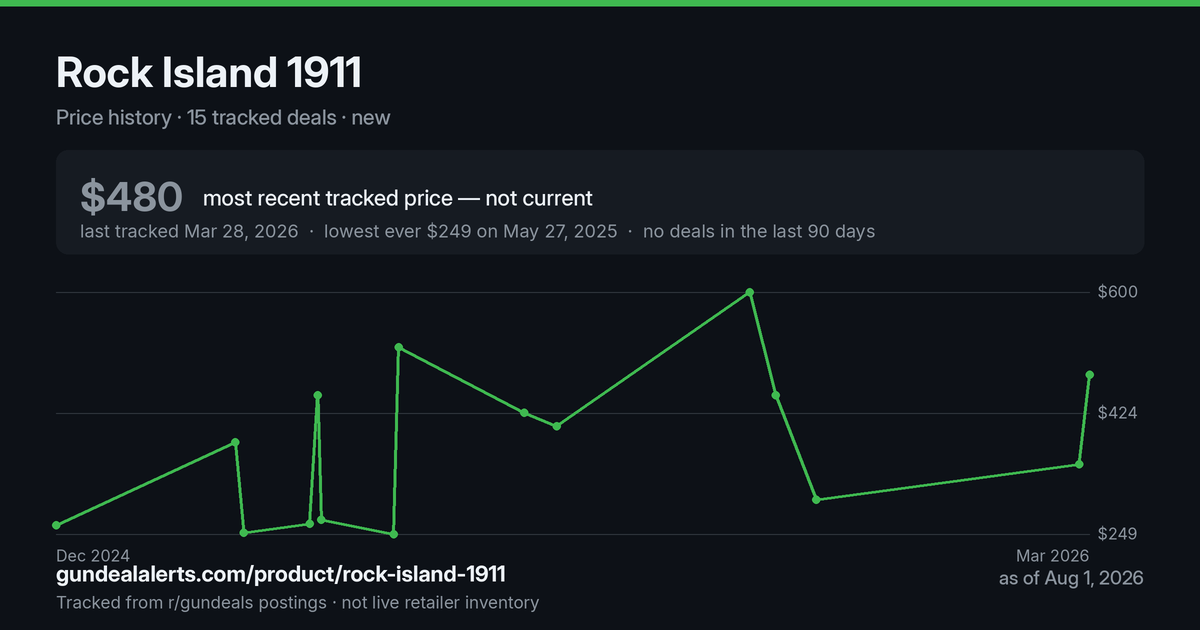This screenshot has height=630, width=1200.
Task: Click the first data point above Dec 2024
Action: [x=56, y=525]
